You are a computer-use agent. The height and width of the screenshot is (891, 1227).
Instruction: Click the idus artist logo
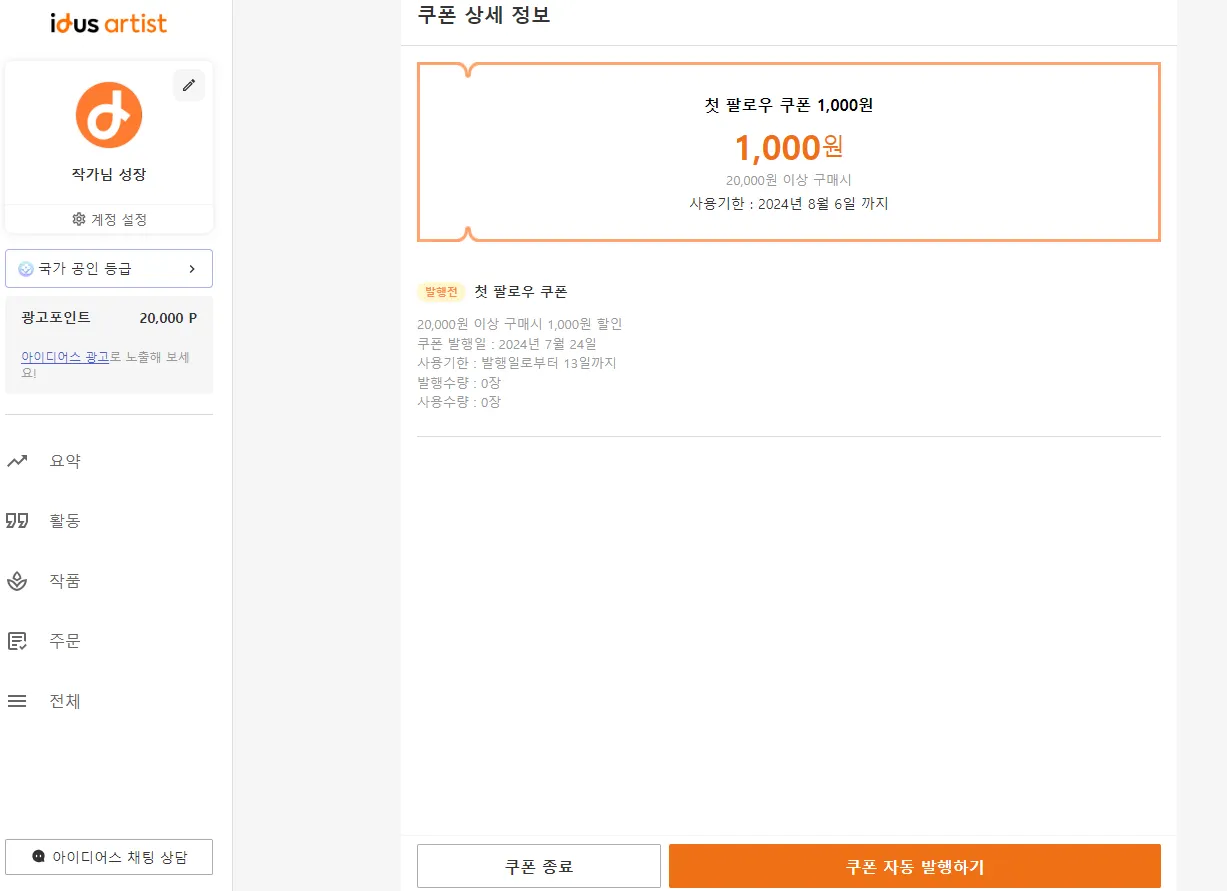(x=109, y=23)
